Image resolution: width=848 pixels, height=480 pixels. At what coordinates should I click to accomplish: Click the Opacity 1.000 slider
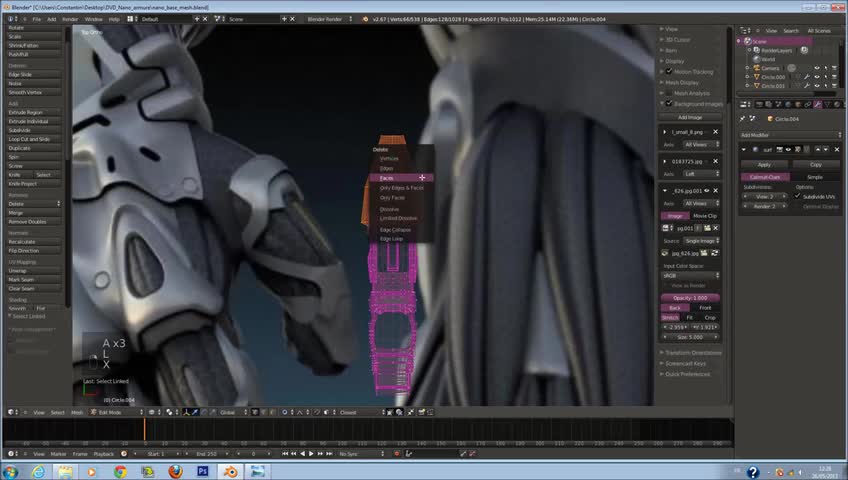tap(690, 298)
